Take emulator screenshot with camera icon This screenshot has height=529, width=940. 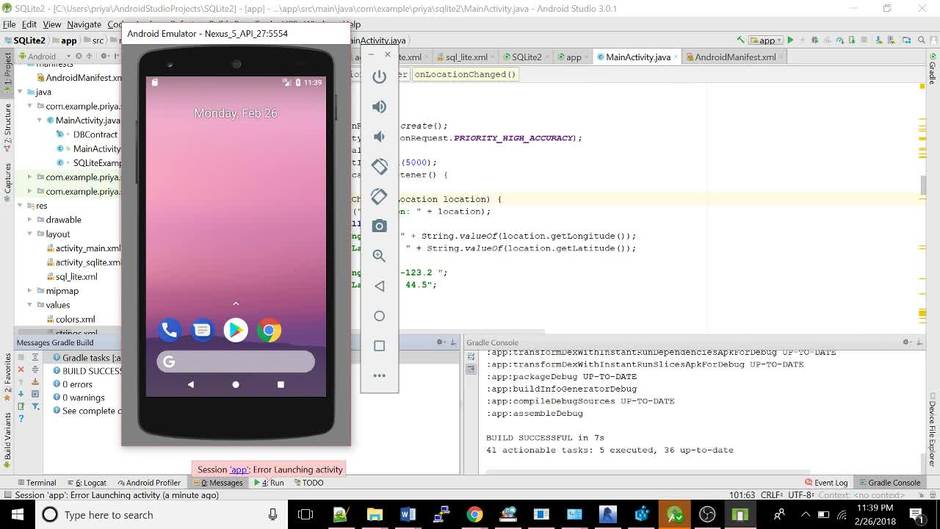(379, 226)
